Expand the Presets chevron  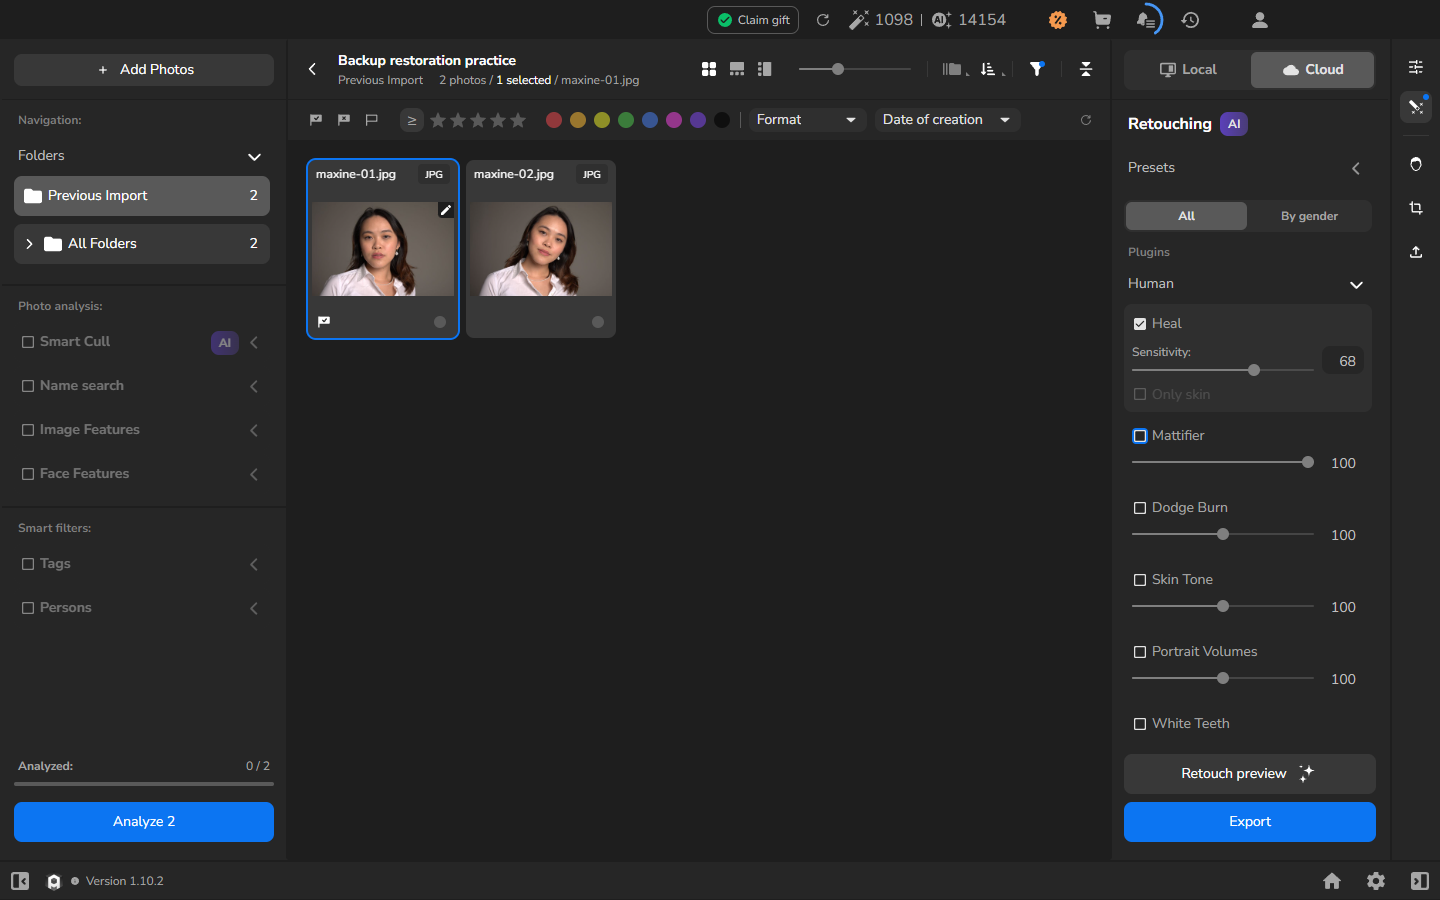tap(1356, 168)
